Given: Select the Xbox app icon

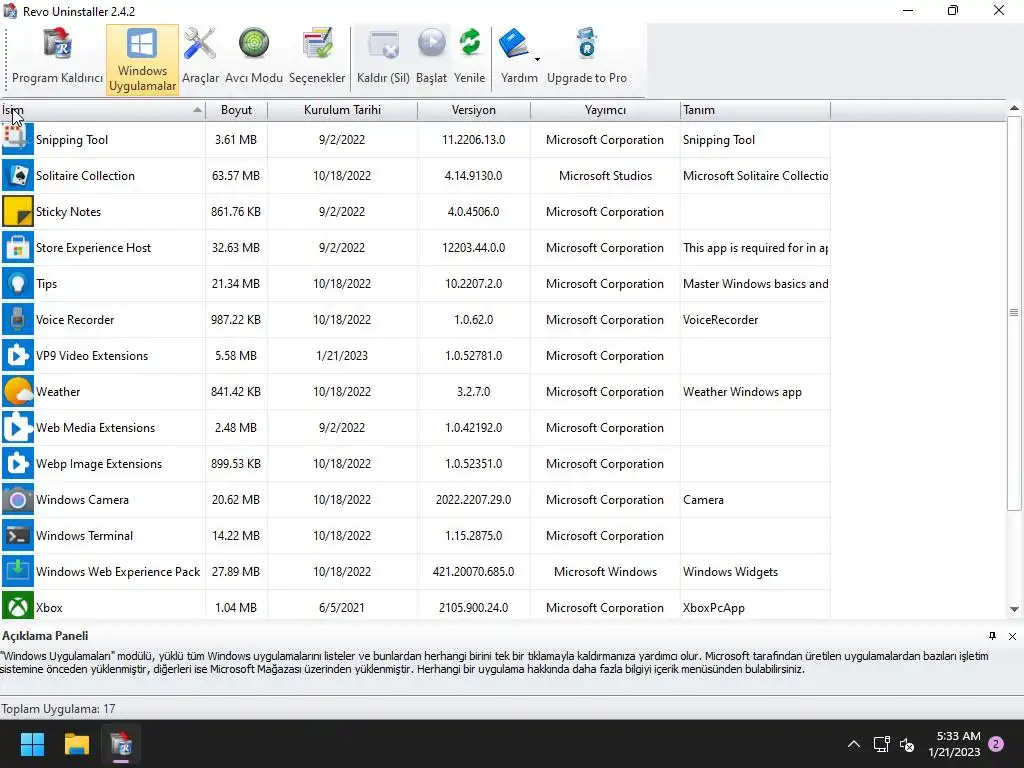Looking at the screenshot, I should pyautogui.click(x=18, y=607).
